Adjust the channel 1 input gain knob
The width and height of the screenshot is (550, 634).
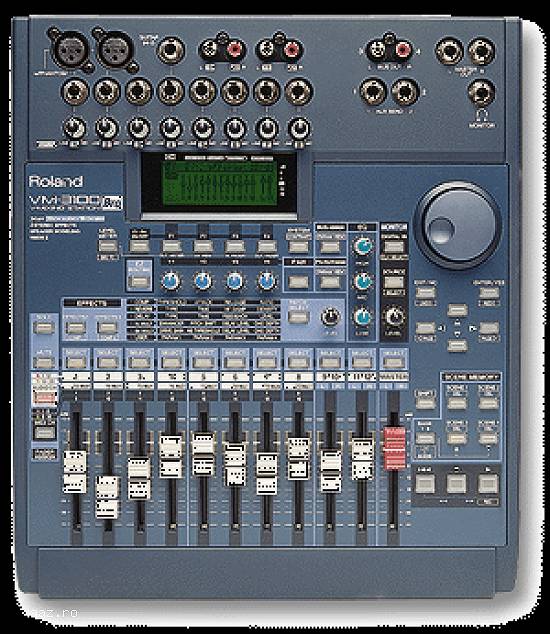coord(74,129)
